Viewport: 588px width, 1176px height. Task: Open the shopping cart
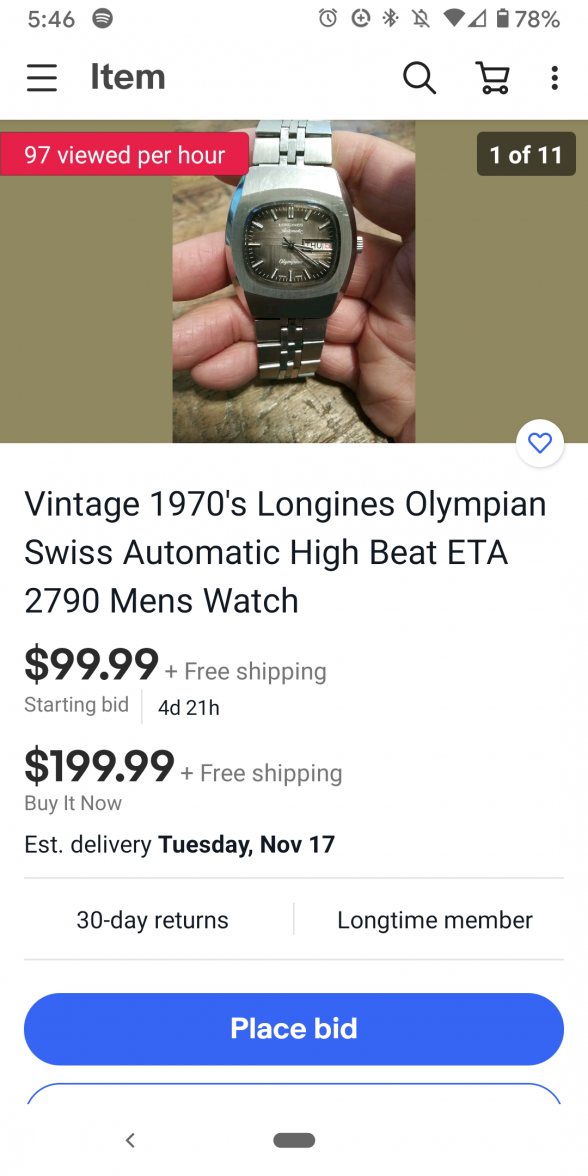click(x=493, y=77)
